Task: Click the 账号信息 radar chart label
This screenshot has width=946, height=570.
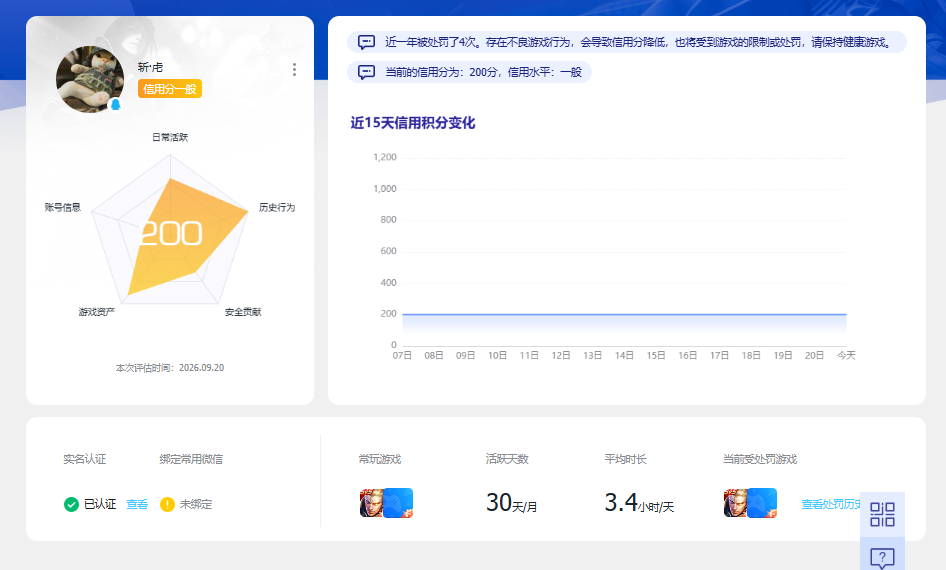Action: tap(63, 207)
